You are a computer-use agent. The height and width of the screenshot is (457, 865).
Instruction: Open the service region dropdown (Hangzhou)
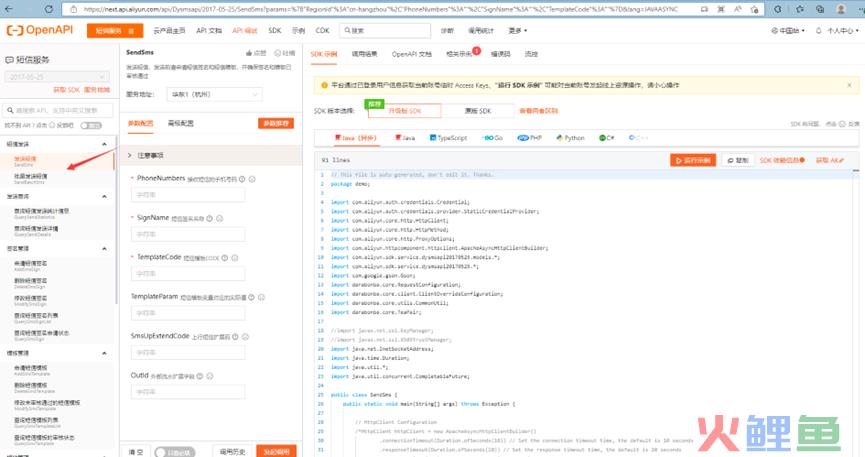pos(215,94)
